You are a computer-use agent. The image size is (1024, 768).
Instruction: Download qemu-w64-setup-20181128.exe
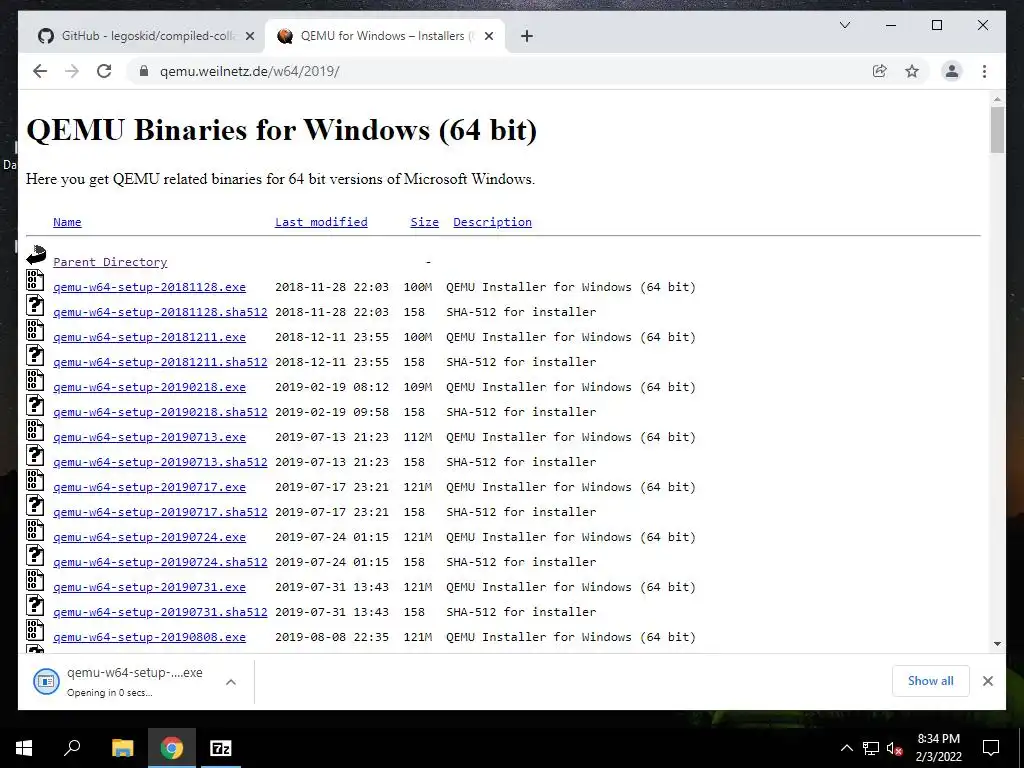[150, 287]
